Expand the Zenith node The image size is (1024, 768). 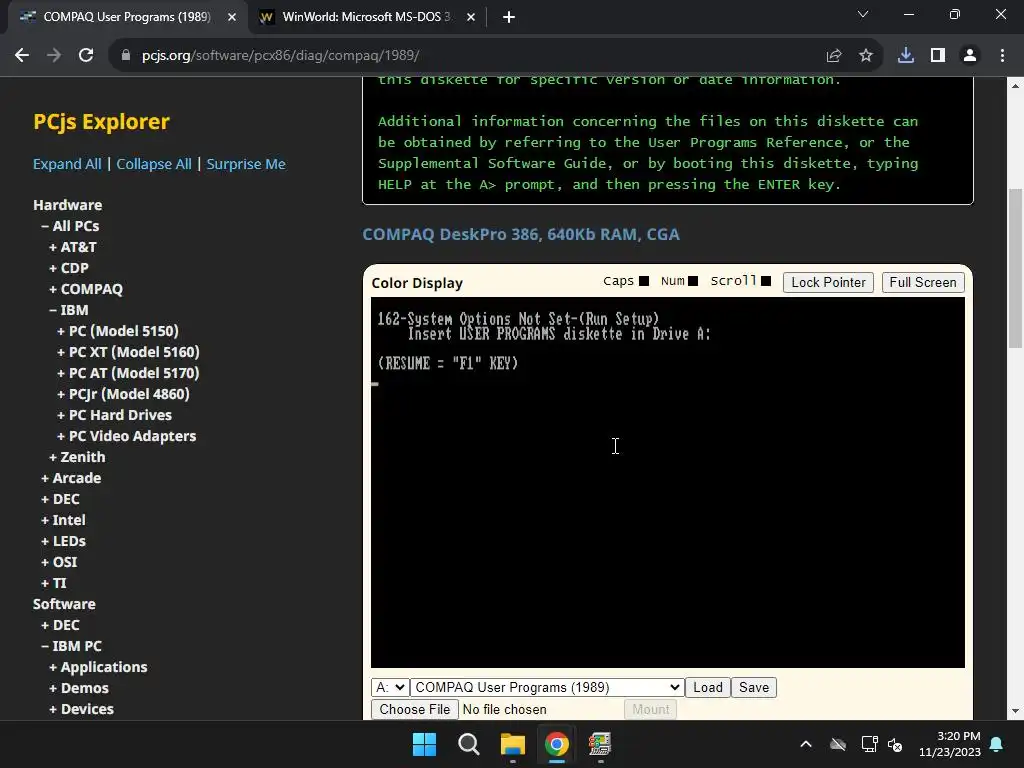point(77,457)
